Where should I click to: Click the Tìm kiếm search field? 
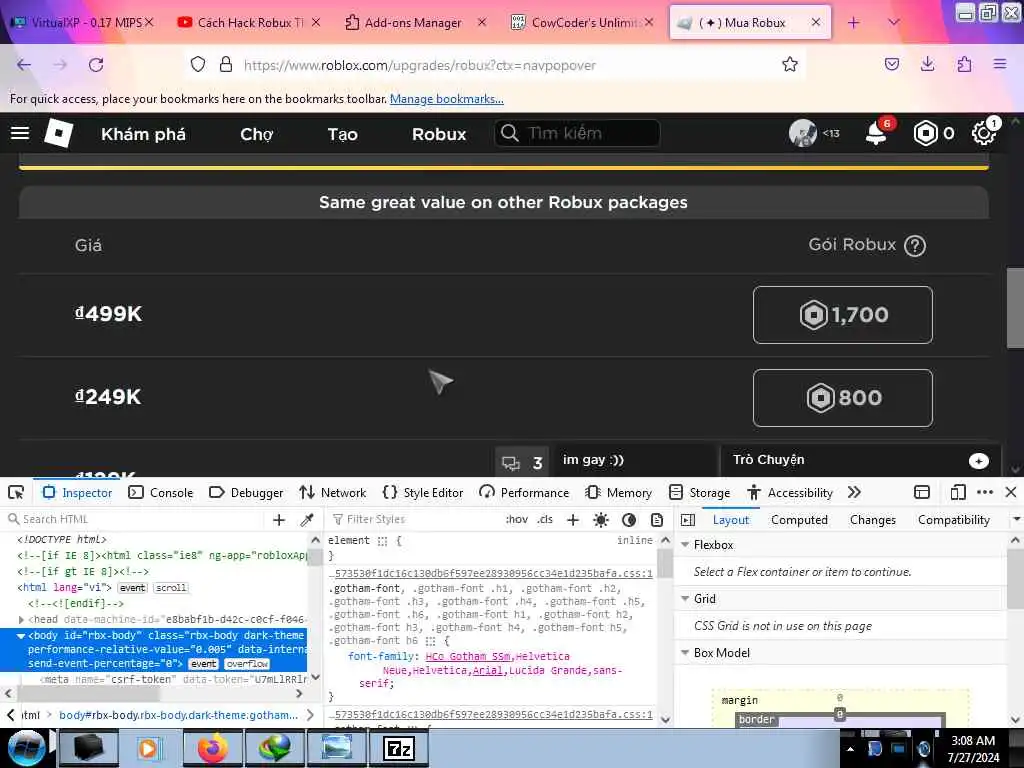click(x=577, y=133)
